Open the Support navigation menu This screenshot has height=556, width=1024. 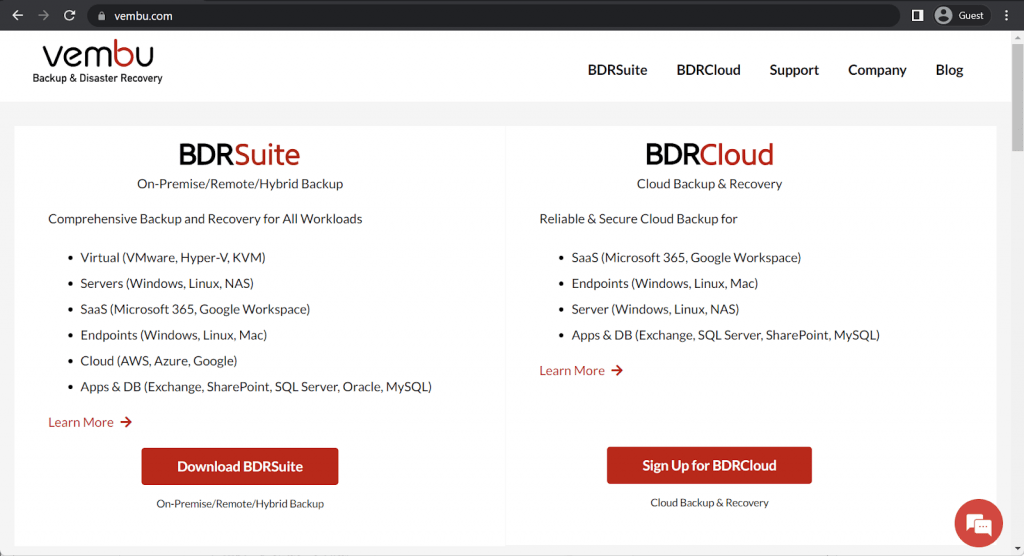click(x=794, y=70)
